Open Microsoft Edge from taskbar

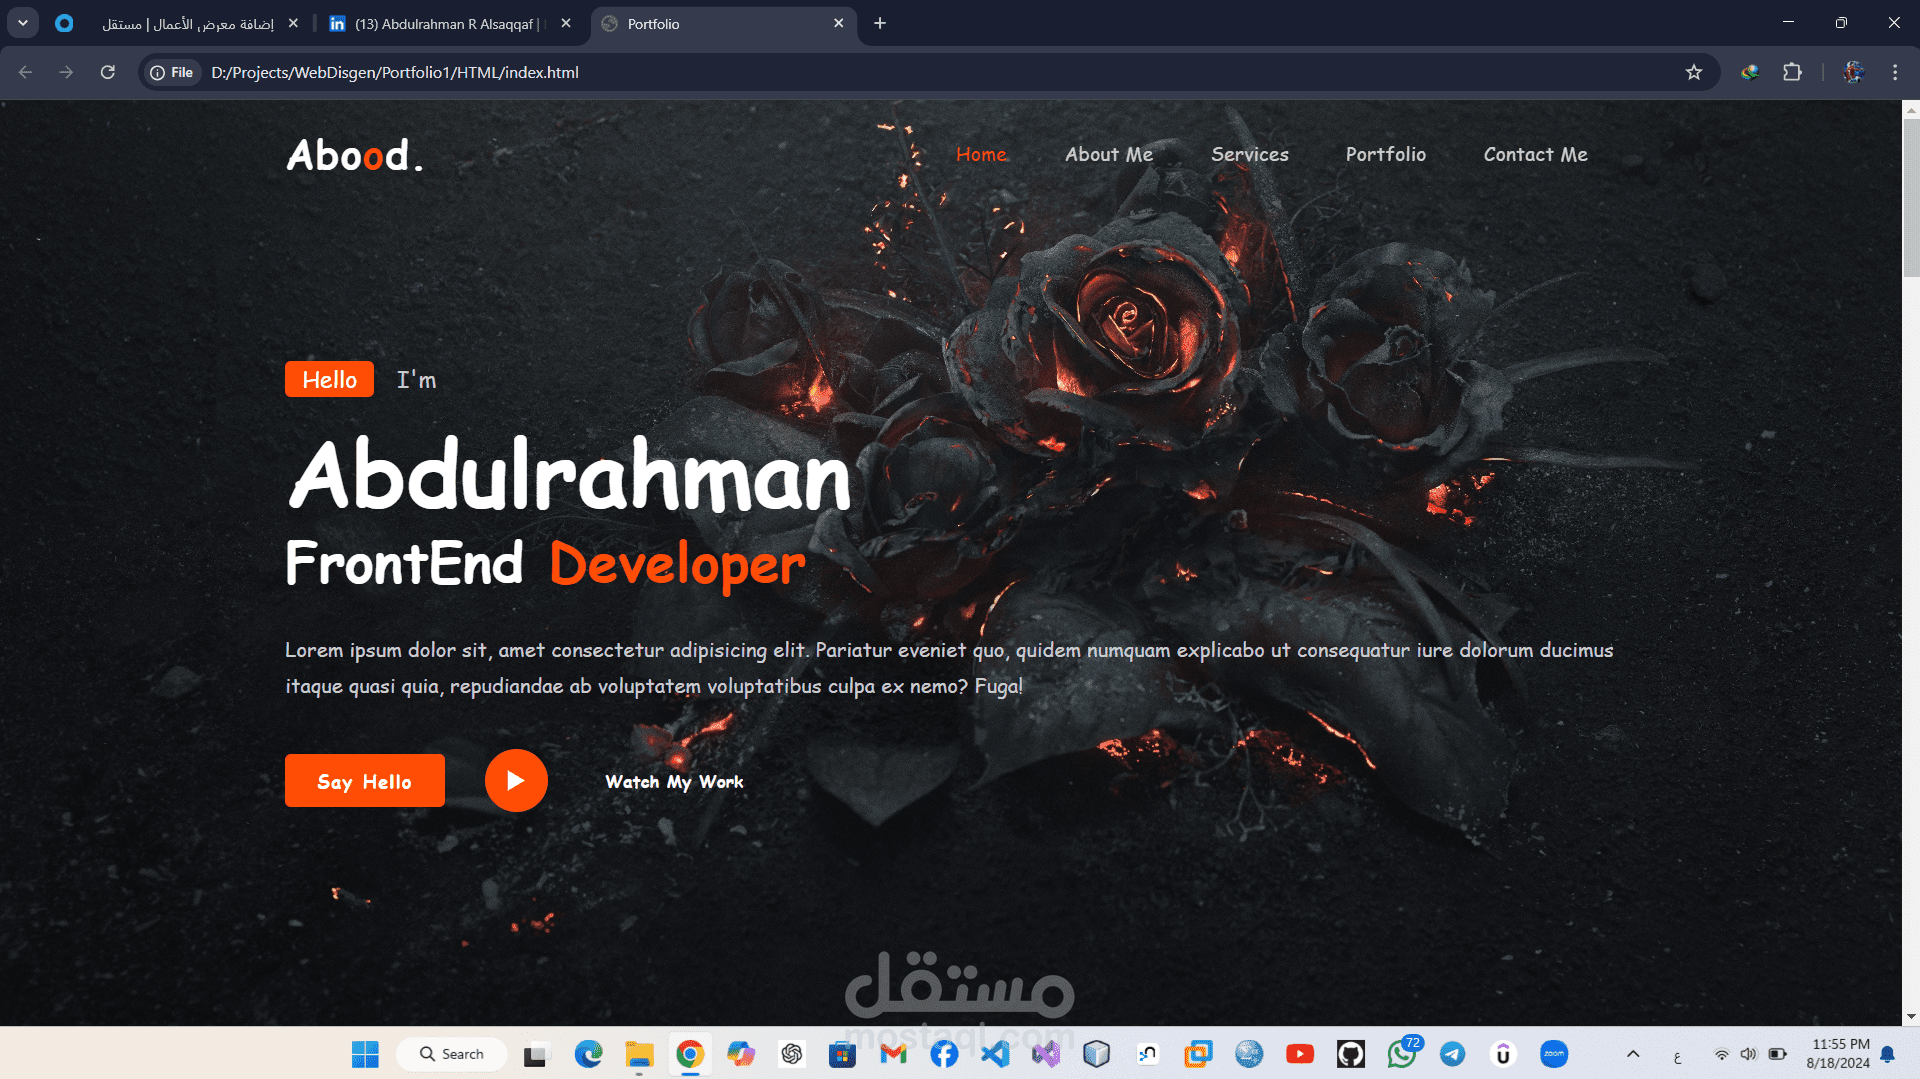click(x=588, y=1054)
